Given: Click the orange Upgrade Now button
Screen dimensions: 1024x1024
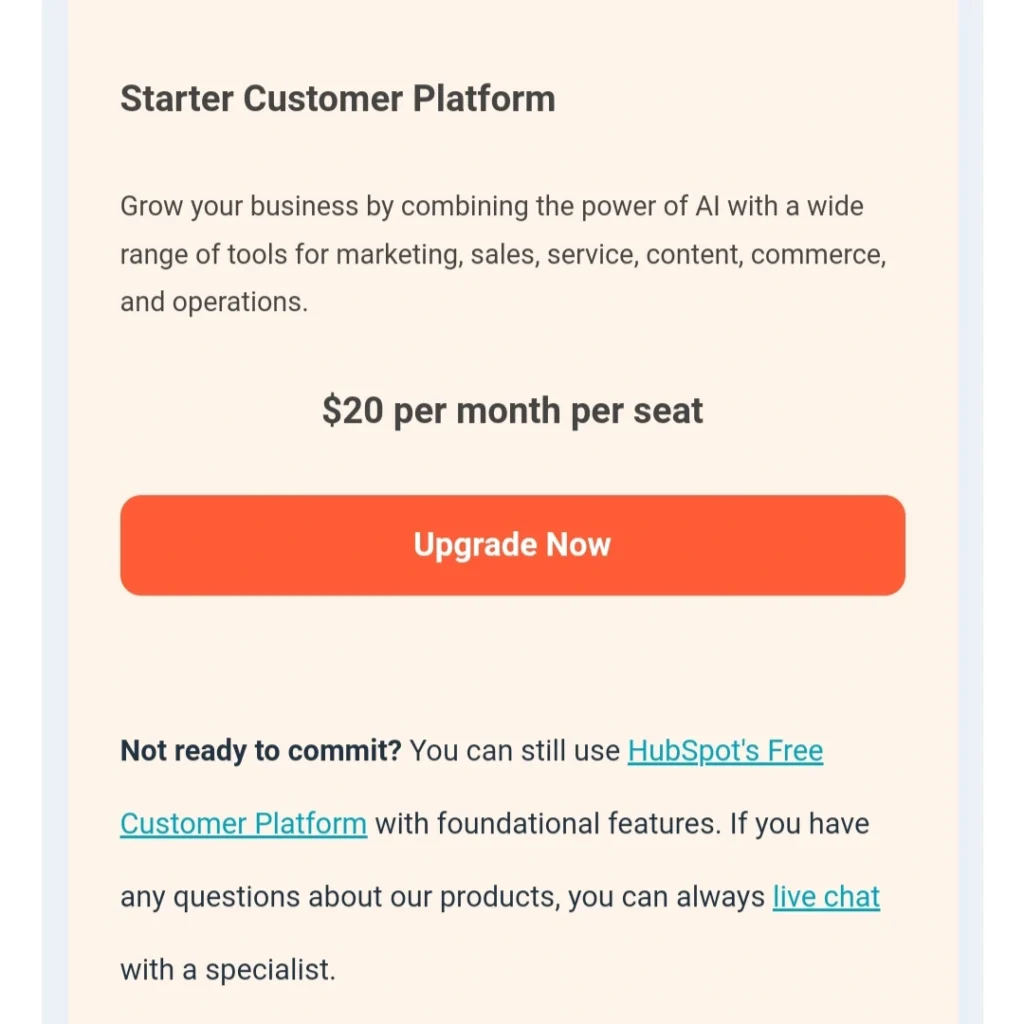Looking at the screenshot, I should (512, 545).
